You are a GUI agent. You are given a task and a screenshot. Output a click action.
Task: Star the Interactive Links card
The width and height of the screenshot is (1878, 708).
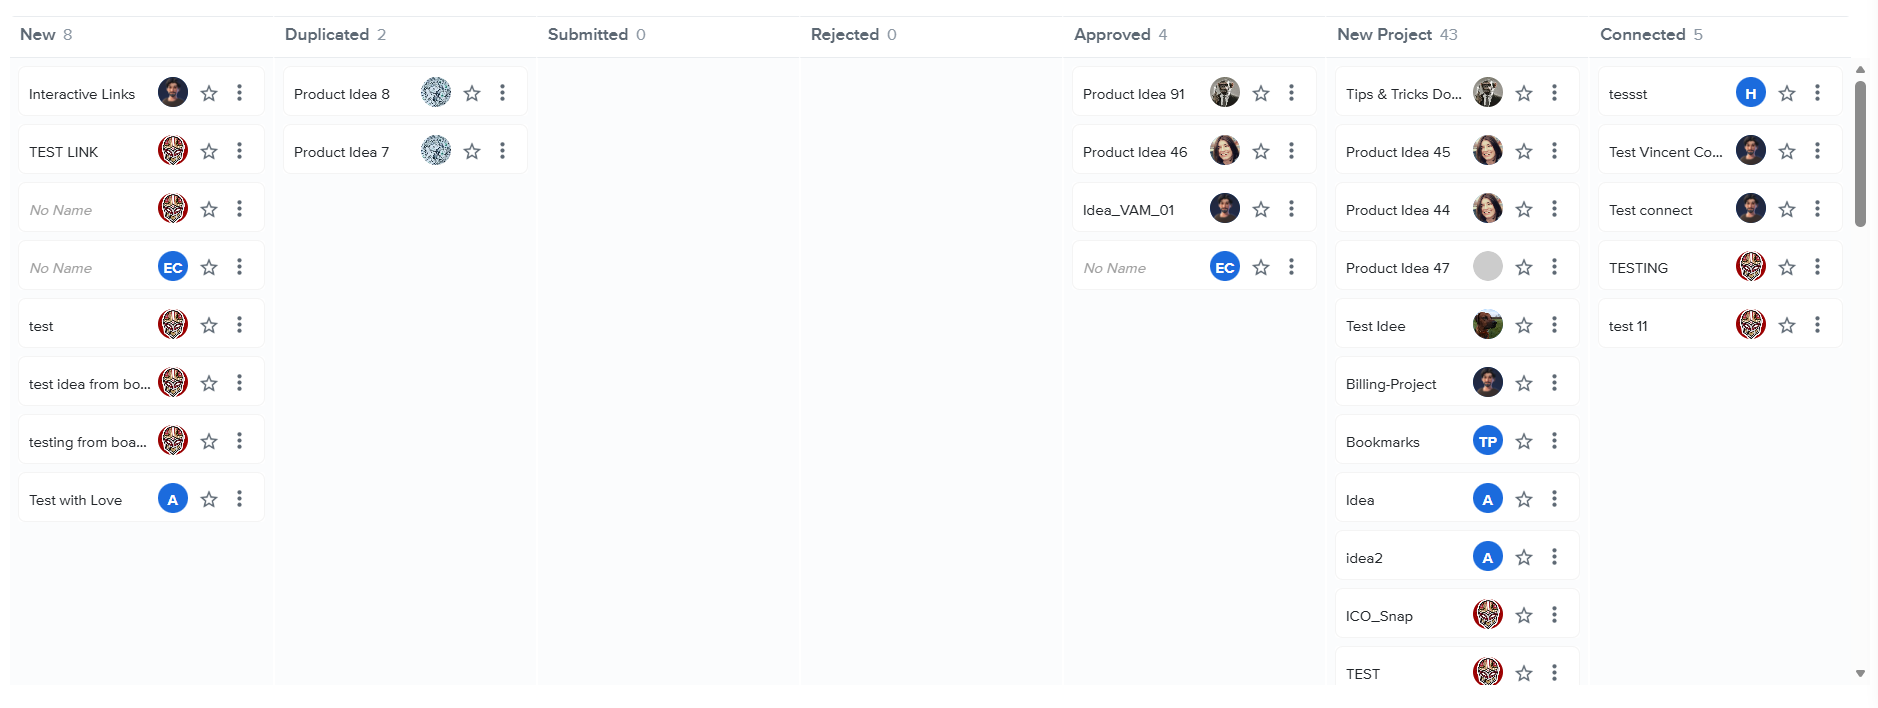(209, 93)
